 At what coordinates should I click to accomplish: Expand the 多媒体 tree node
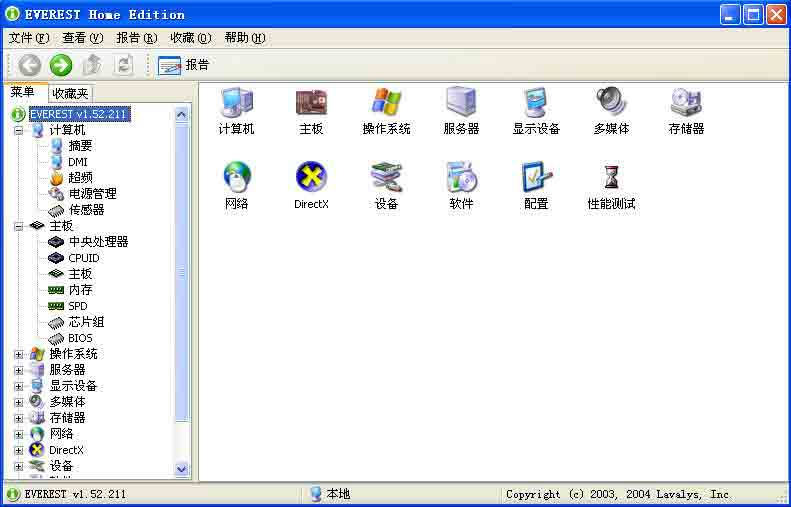coord(19,403)
